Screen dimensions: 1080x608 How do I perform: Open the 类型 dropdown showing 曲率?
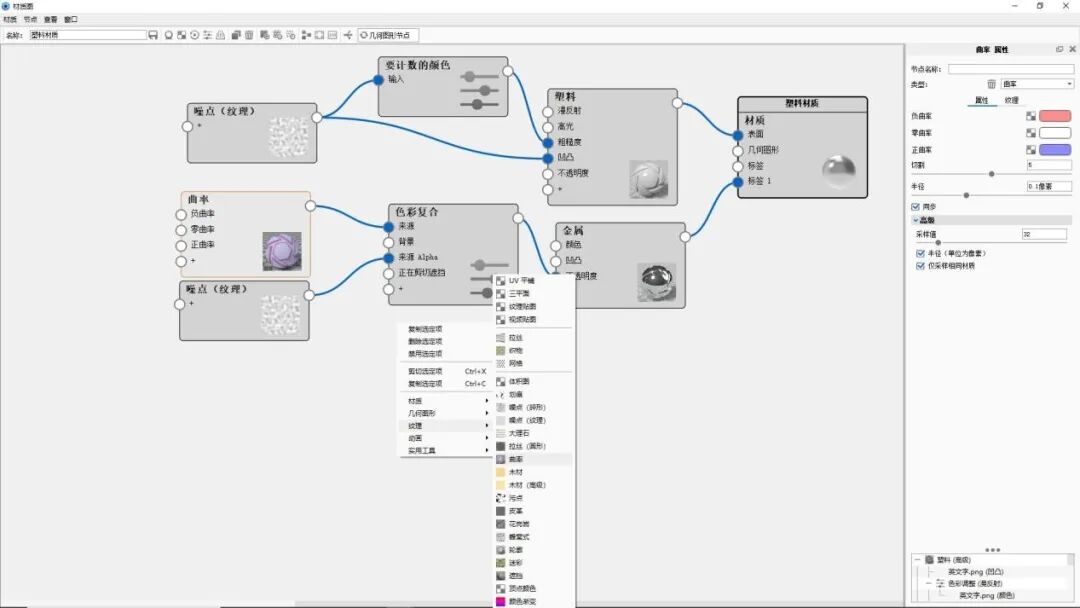pyautogui.click(x=1037, y=84)
